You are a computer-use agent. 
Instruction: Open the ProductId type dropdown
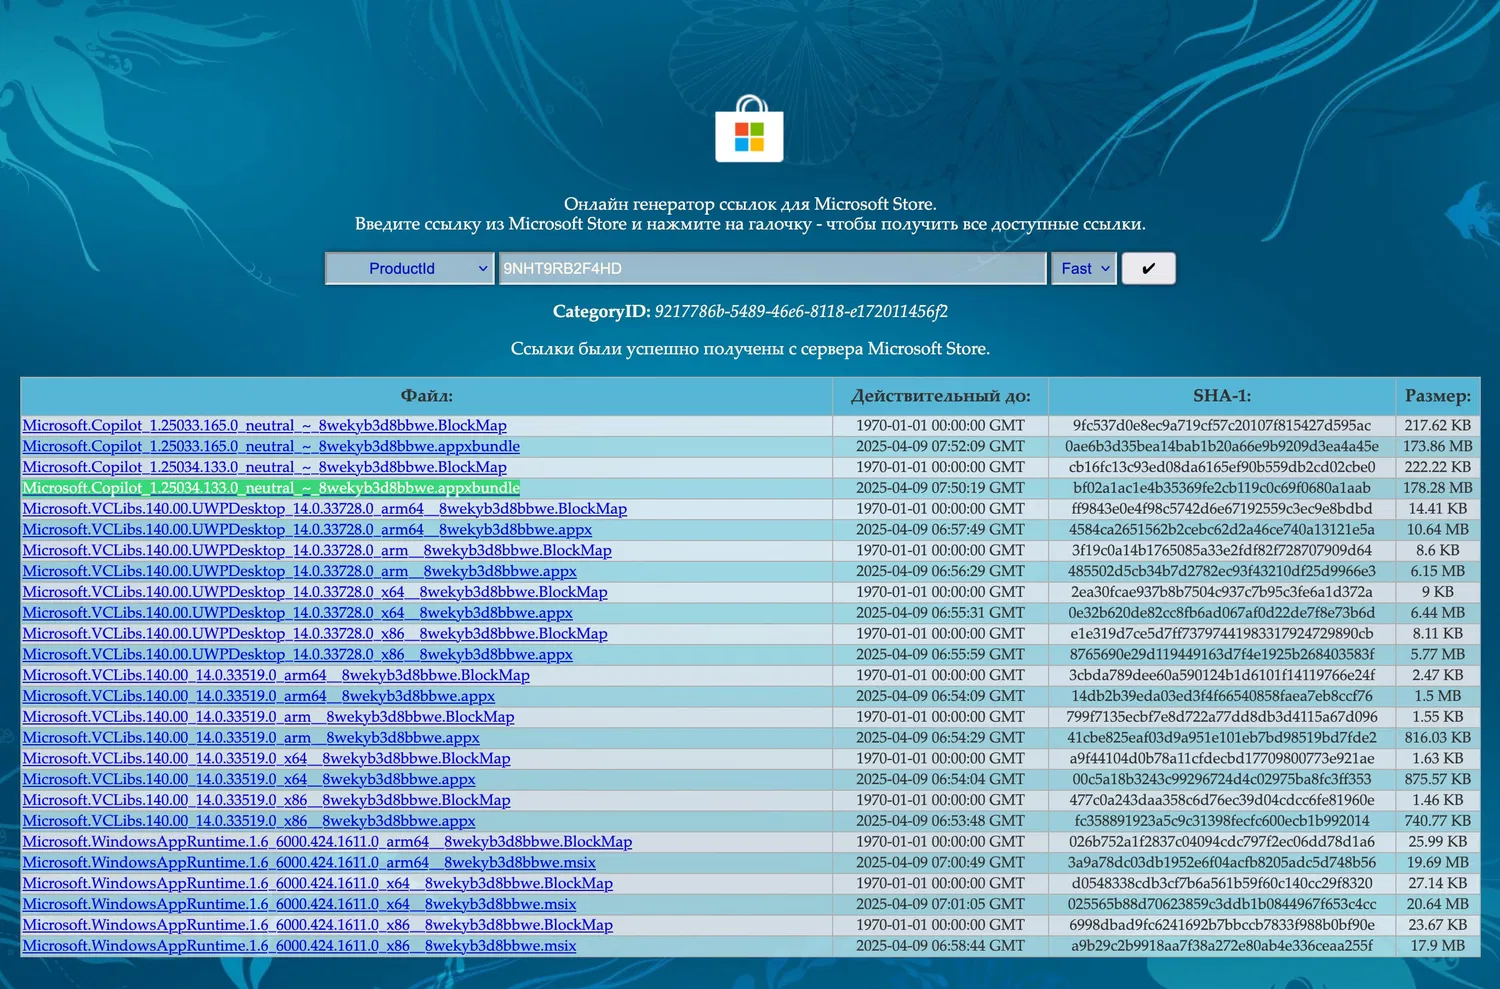click(410, 268)
